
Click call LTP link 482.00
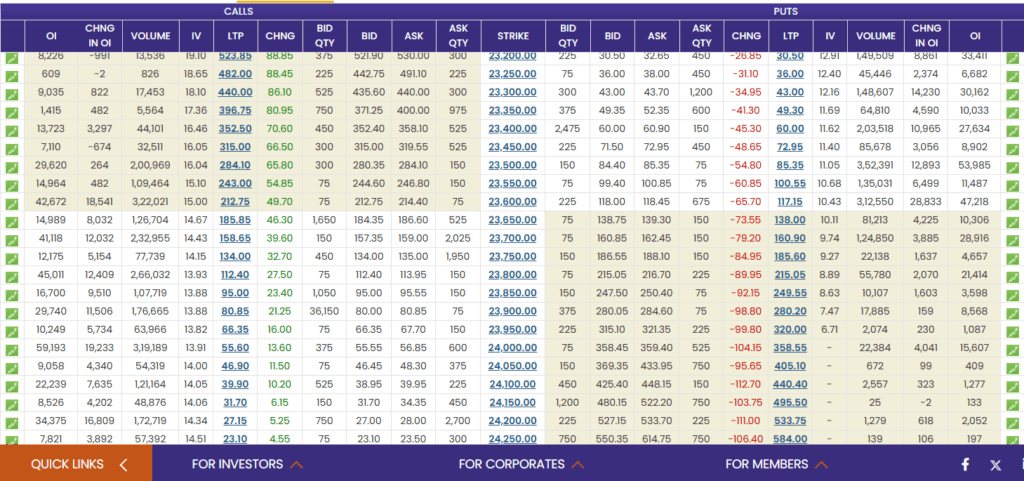(x=236, y=74)
